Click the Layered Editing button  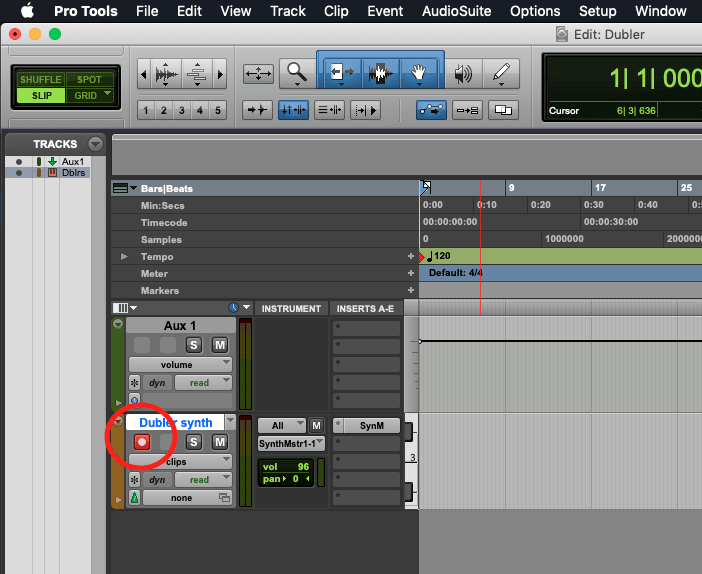coord(503,110)
